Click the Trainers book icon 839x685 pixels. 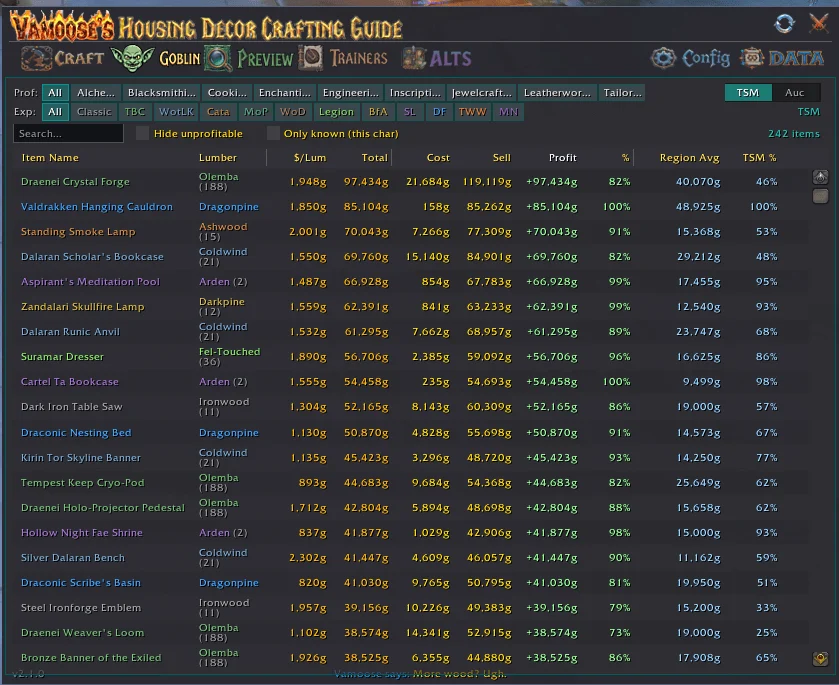click(x=312, y=58)
